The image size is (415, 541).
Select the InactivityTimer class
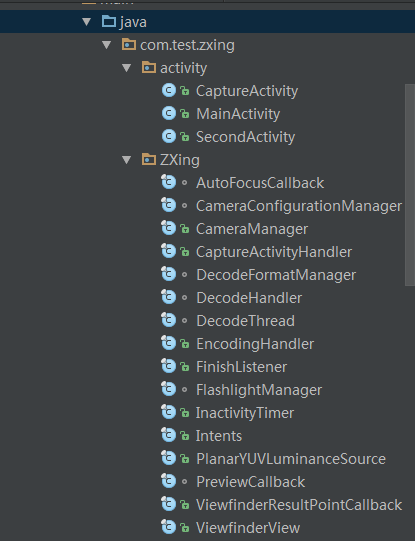[245, 413]
